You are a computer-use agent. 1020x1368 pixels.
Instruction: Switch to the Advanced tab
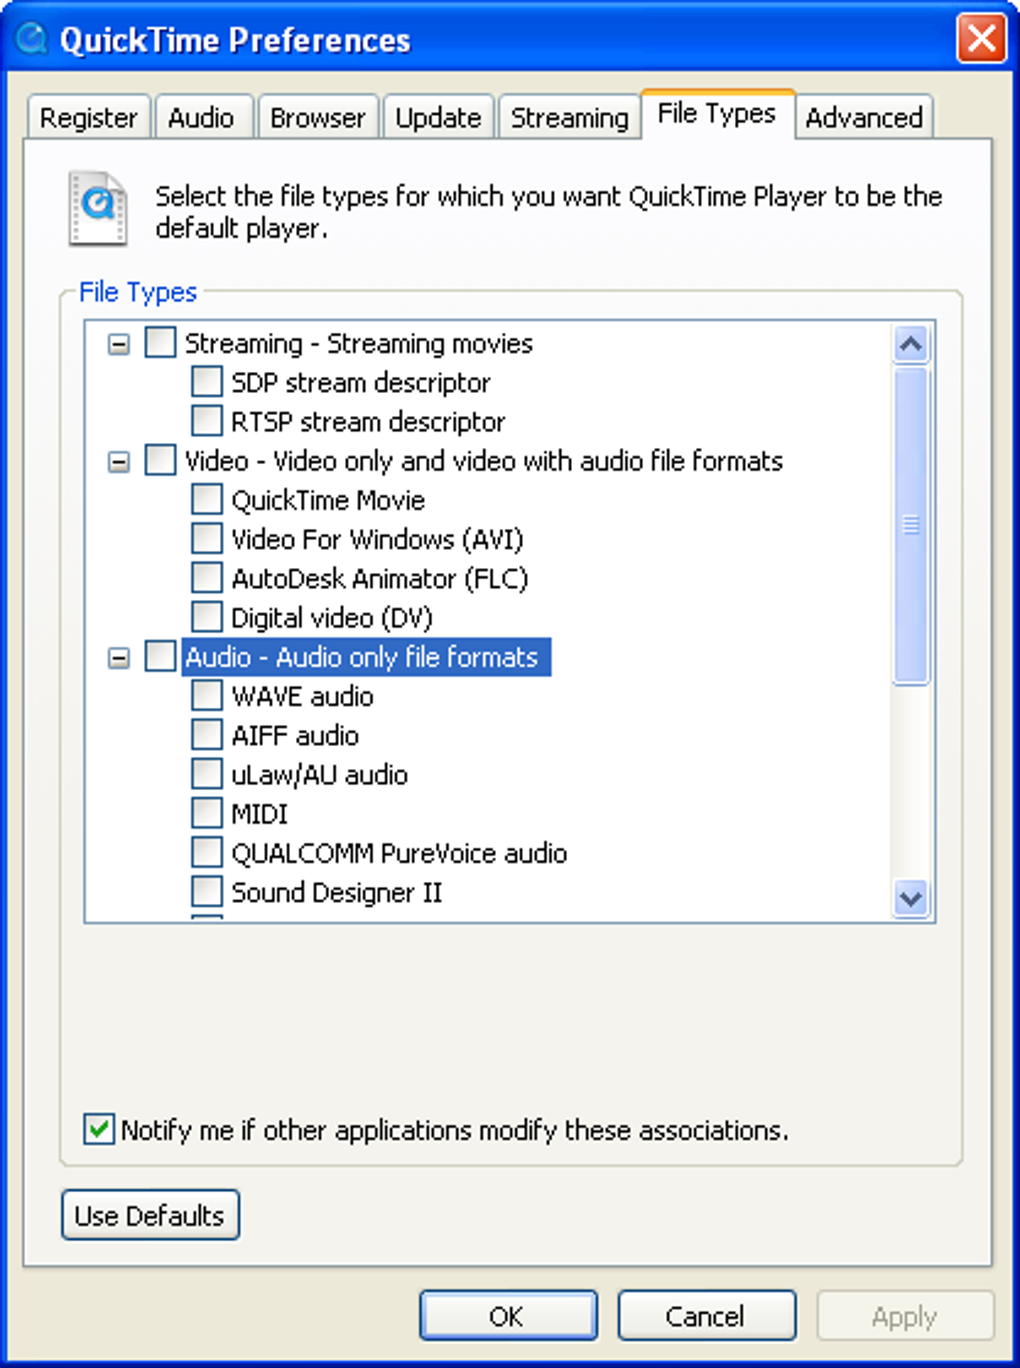864,118
